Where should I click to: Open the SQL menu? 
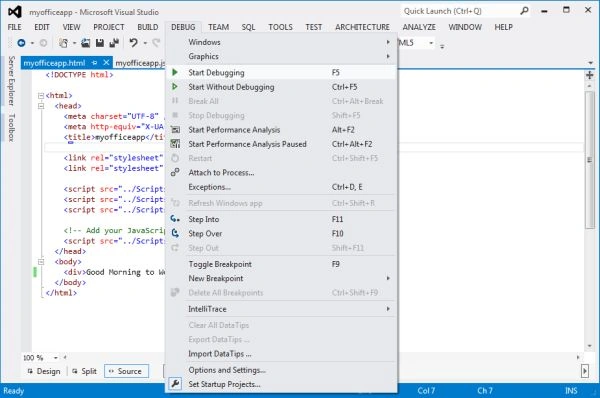click(x=248, y=27)
